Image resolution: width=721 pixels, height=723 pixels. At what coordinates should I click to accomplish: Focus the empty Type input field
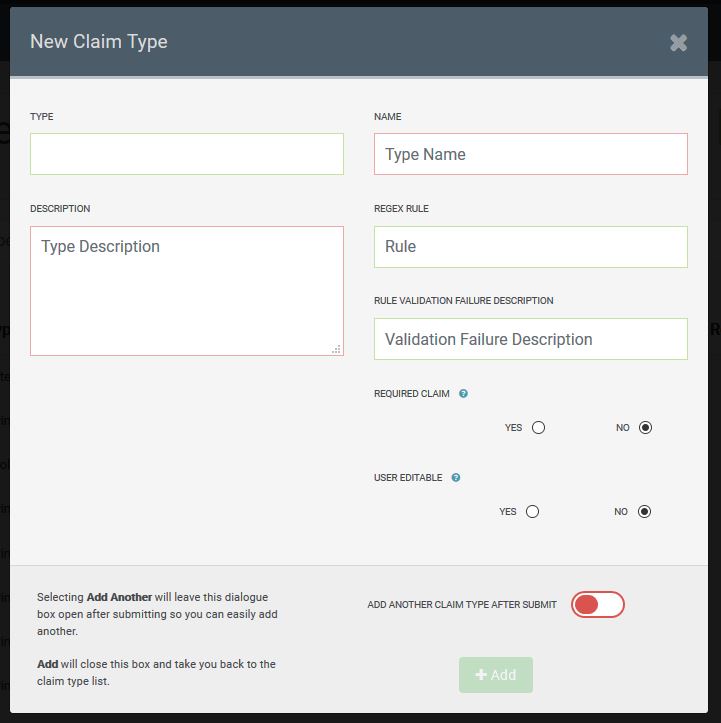coord(187,154)
